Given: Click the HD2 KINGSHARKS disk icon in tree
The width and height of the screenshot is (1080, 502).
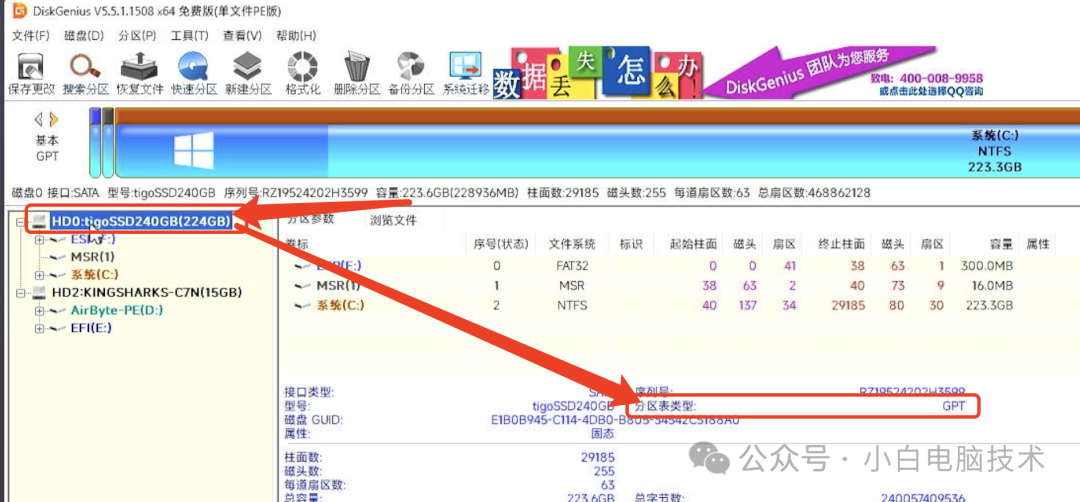Looking at the screenshot, I should click(x=41, y=293).
